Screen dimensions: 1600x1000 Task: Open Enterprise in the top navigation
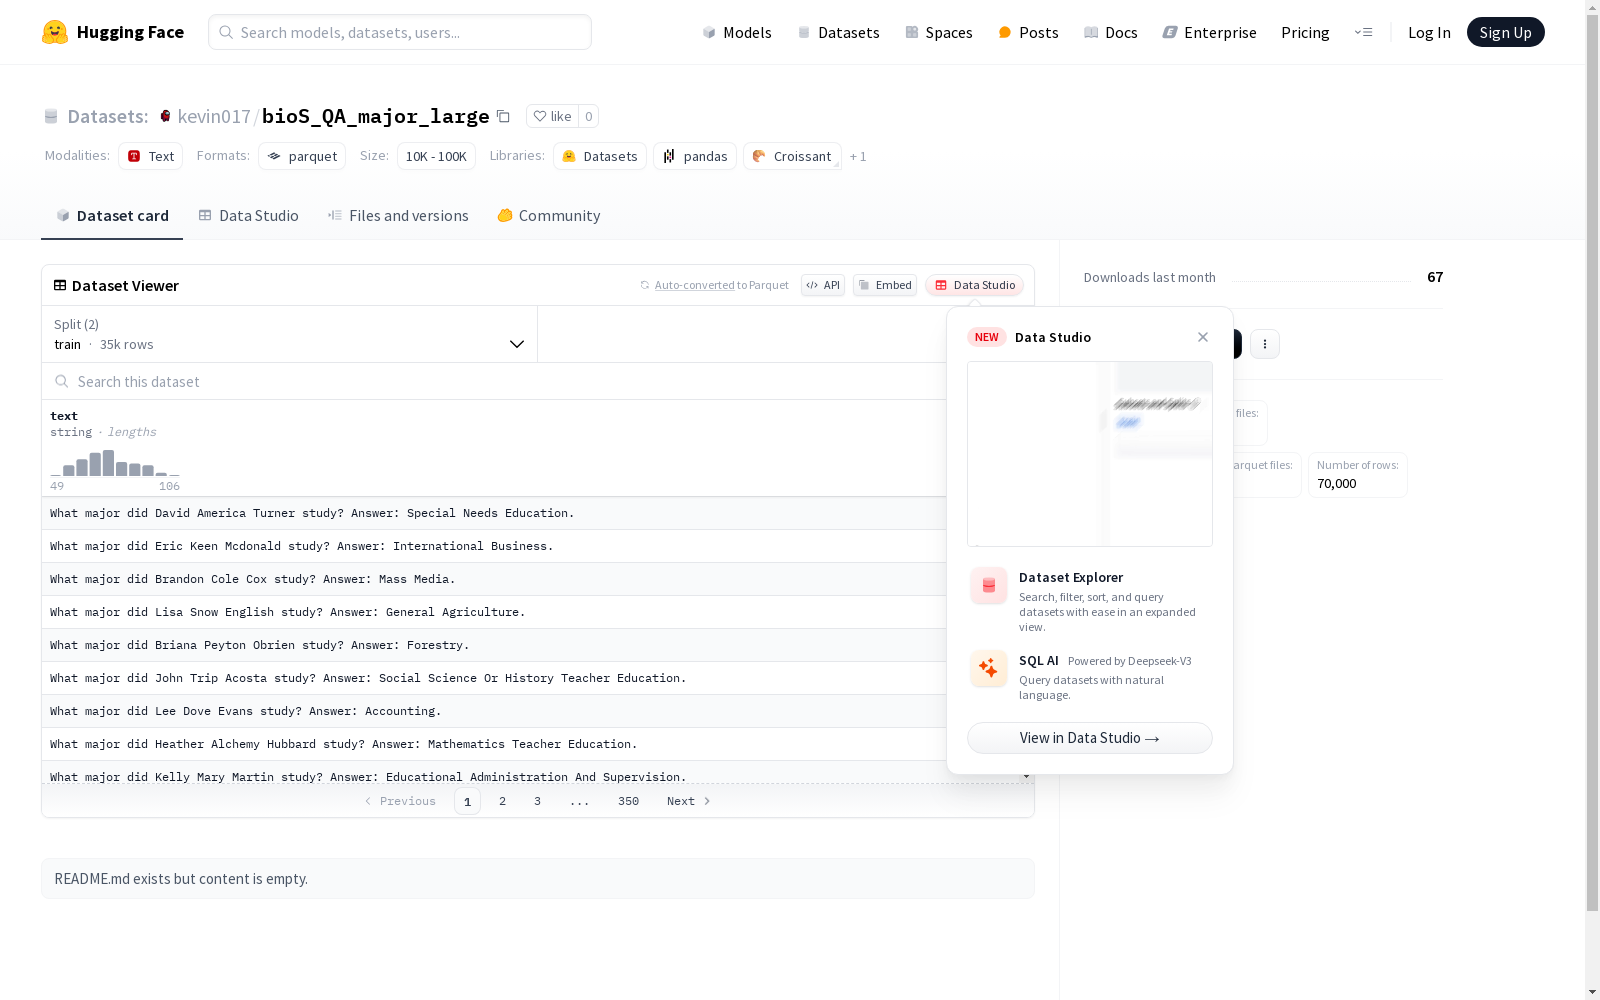1209,32
